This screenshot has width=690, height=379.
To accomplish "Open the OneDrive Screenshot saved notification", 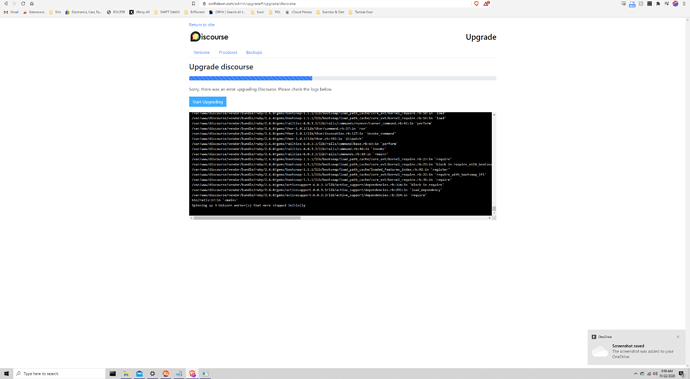I will click(x=636, y=347).
